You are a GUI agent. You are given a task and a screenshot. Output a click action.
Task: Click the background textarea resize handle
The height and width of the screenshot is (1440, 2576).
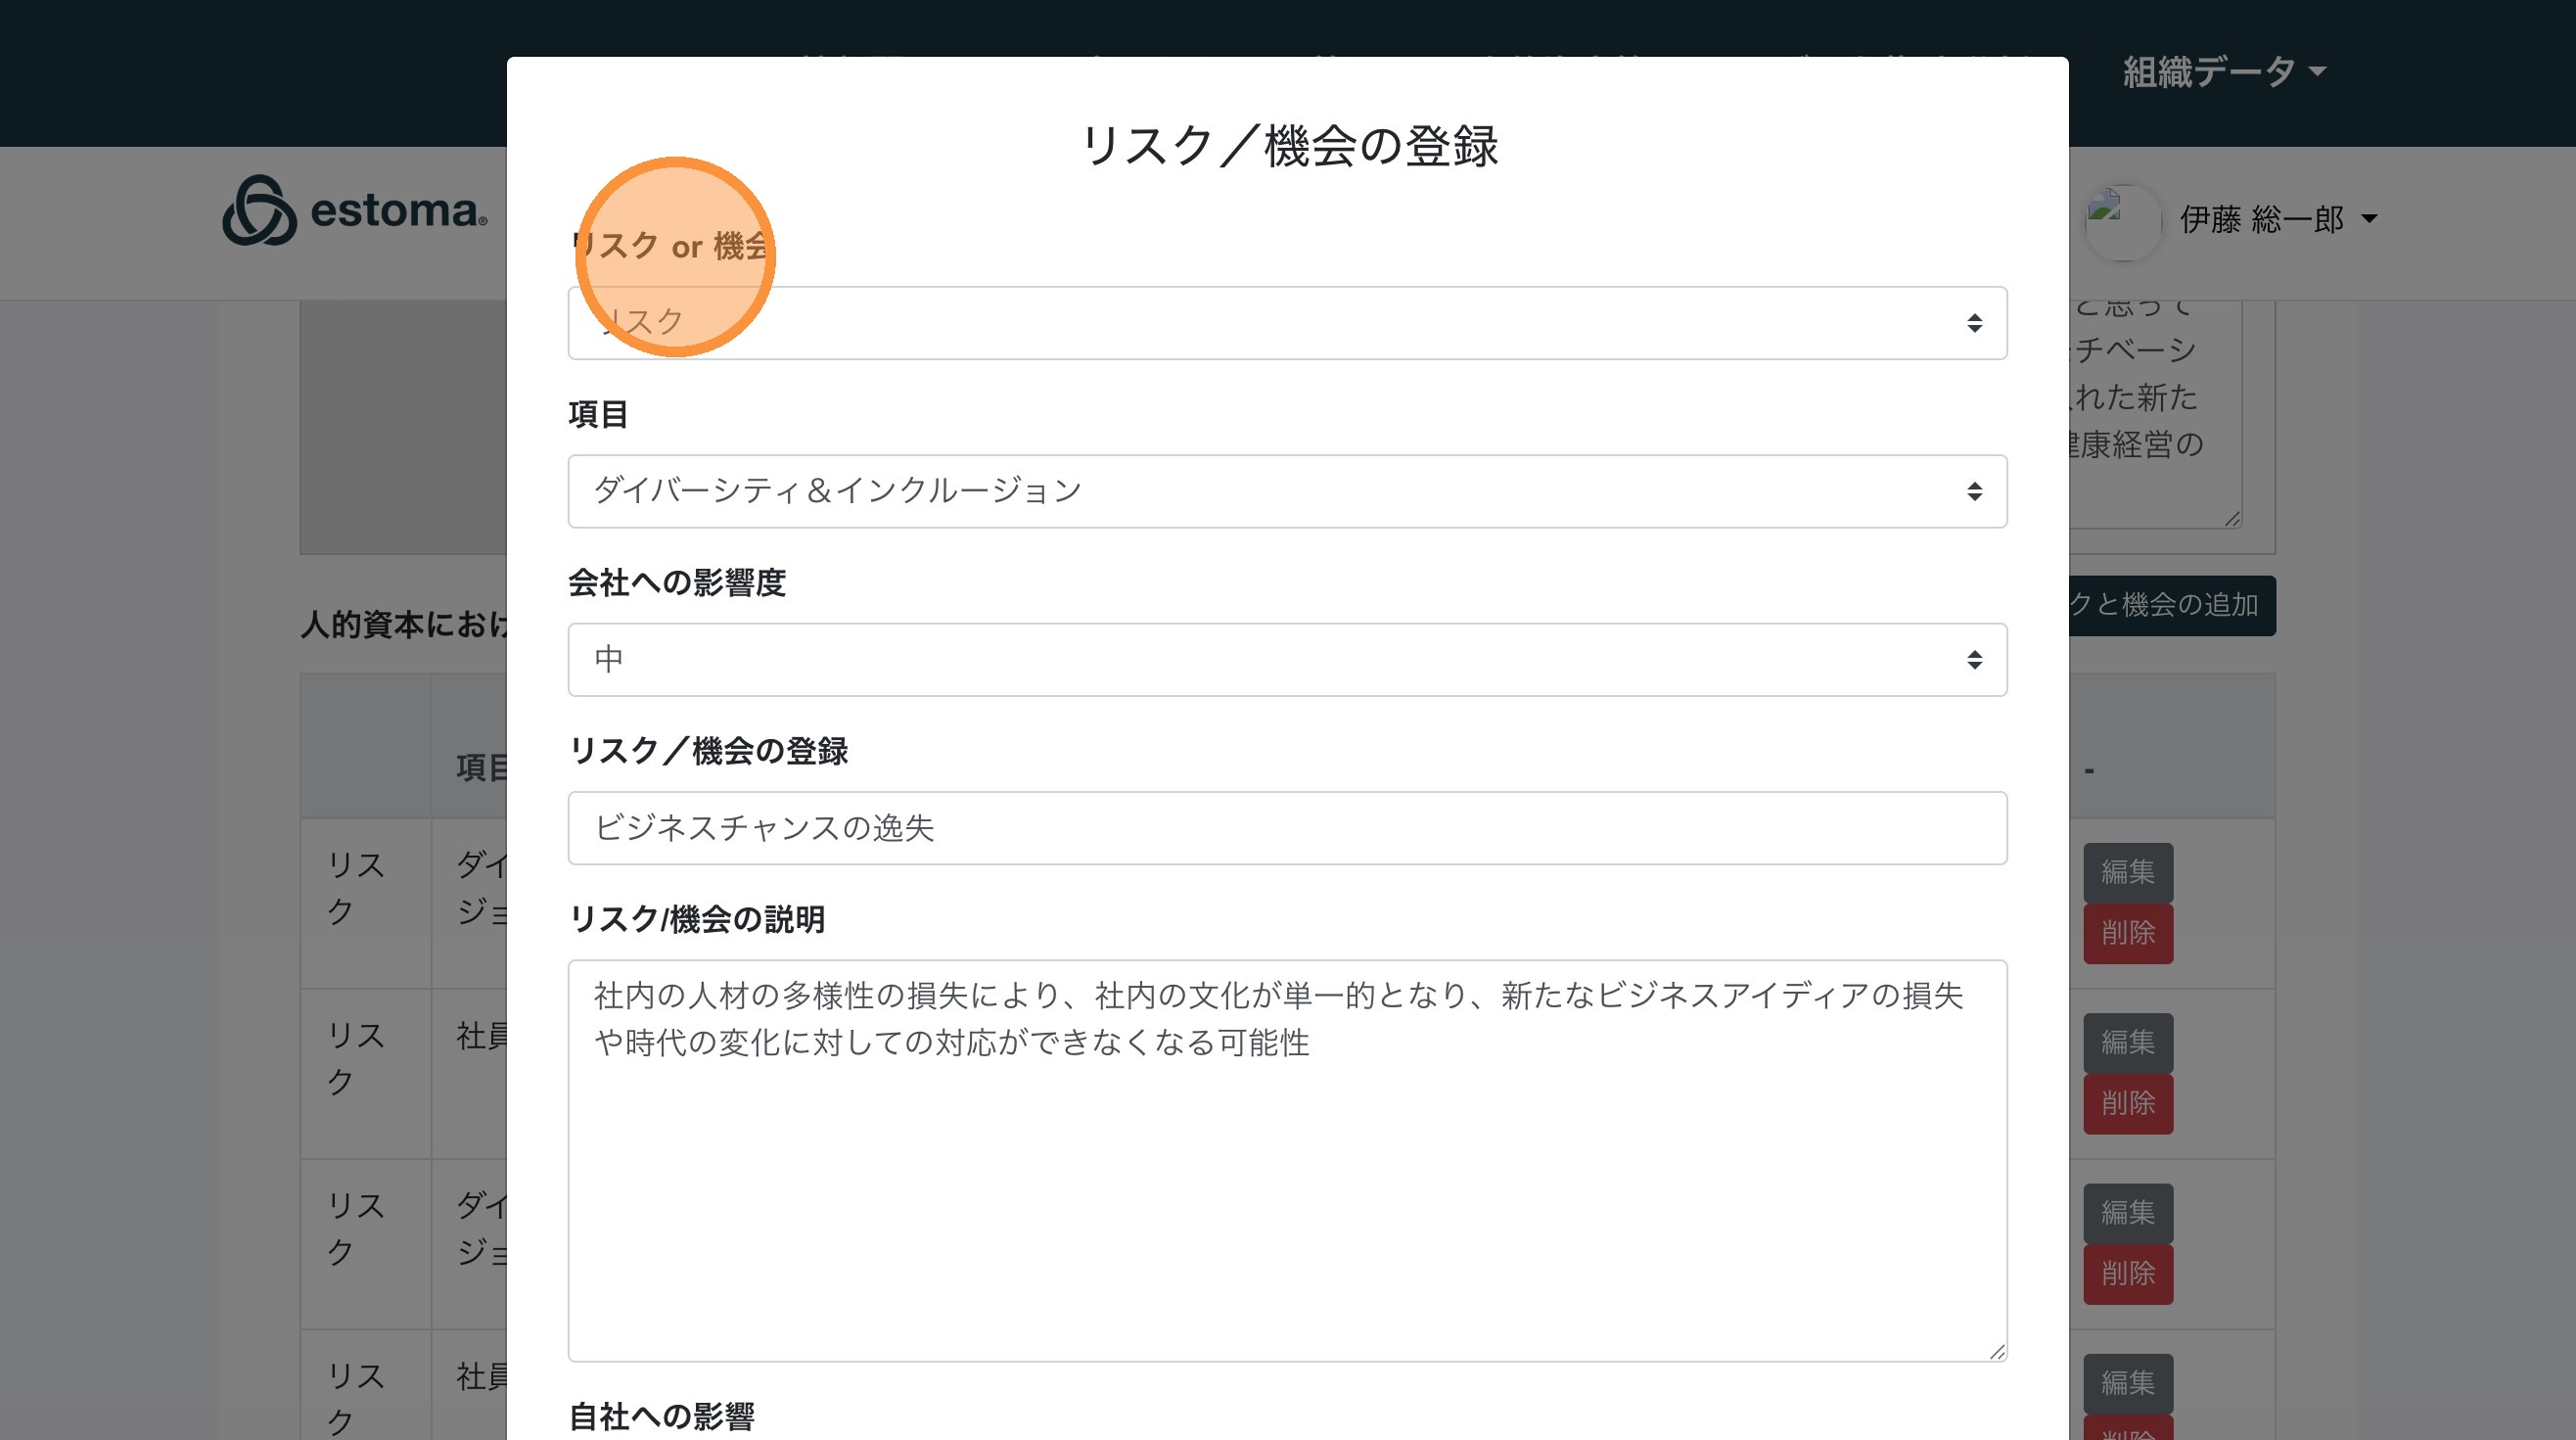(2232, 518)
